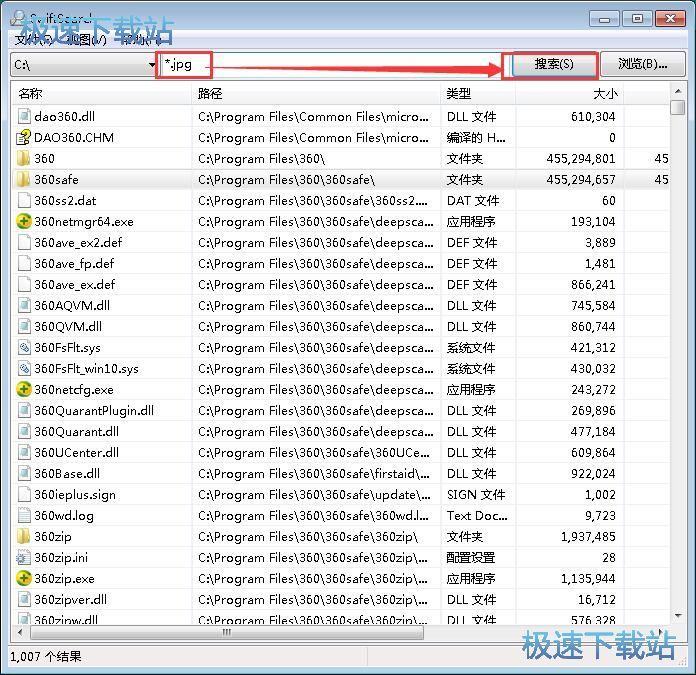Minimize the SwiftSearch window

[604, 19]
